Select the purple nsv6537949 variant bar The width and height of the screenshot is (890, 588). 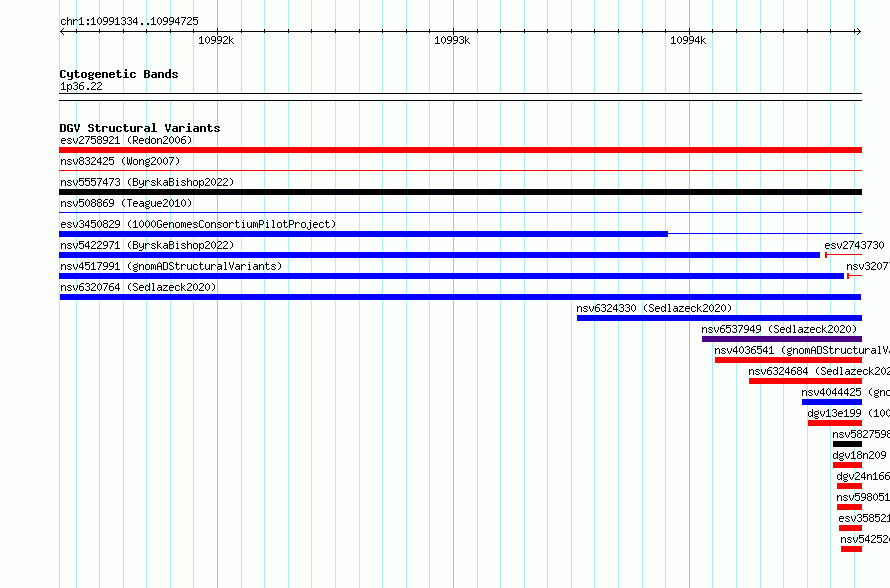coord(782,339)
